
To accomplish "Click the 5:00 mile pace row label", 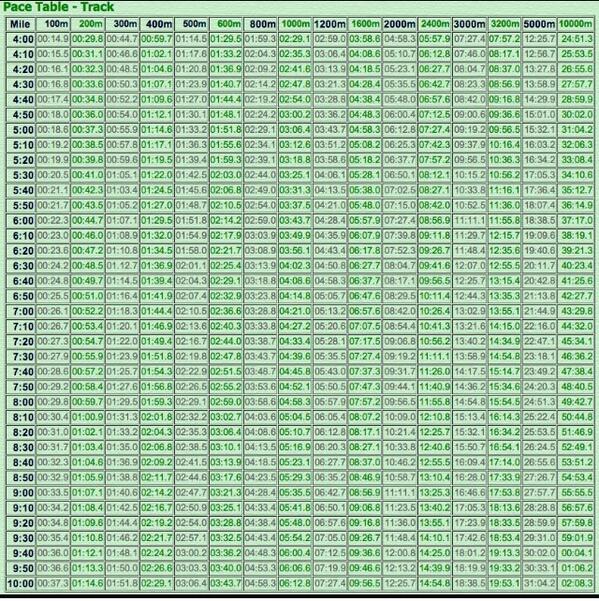I will tap(20, 130).
